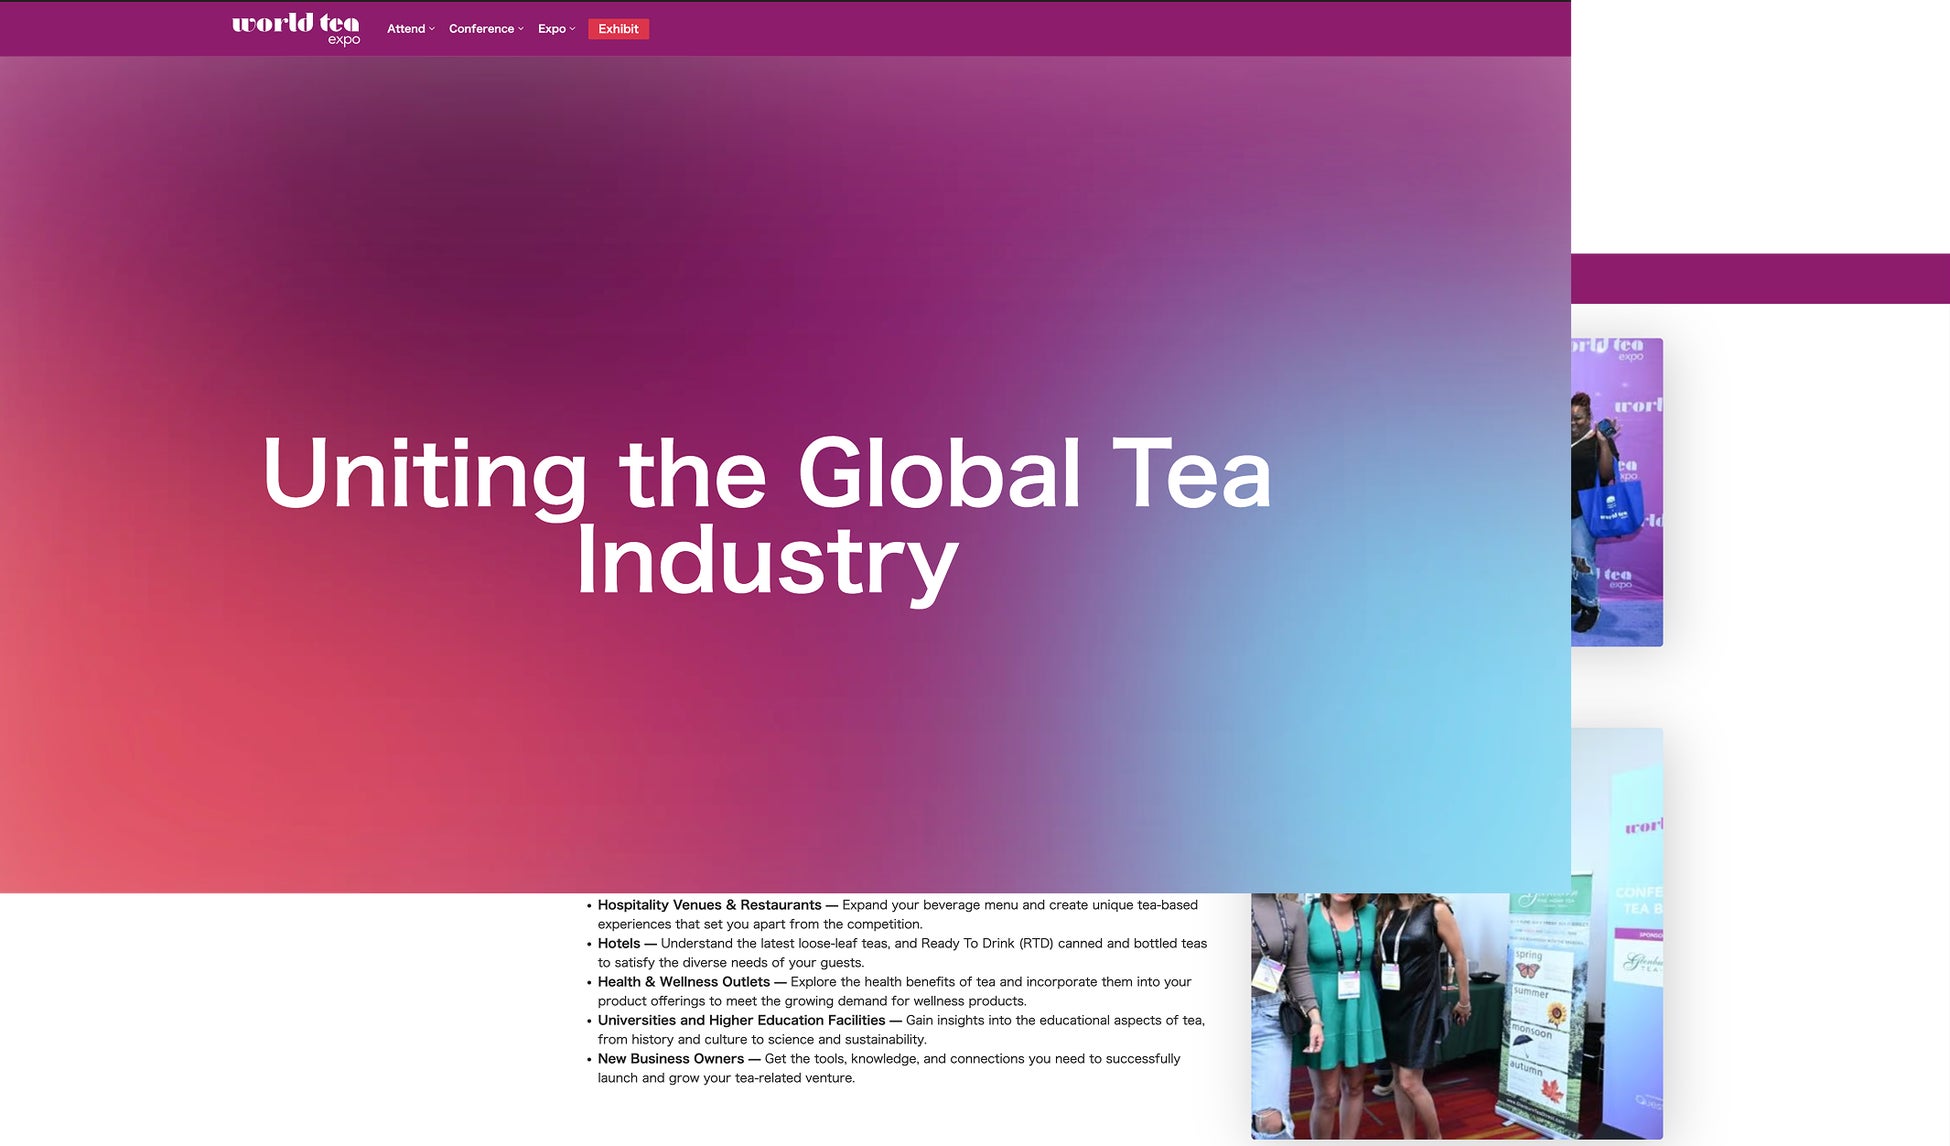Open the Expo navigation menu
This screenshot has width=1950, height=1146.
coord(551,29)
